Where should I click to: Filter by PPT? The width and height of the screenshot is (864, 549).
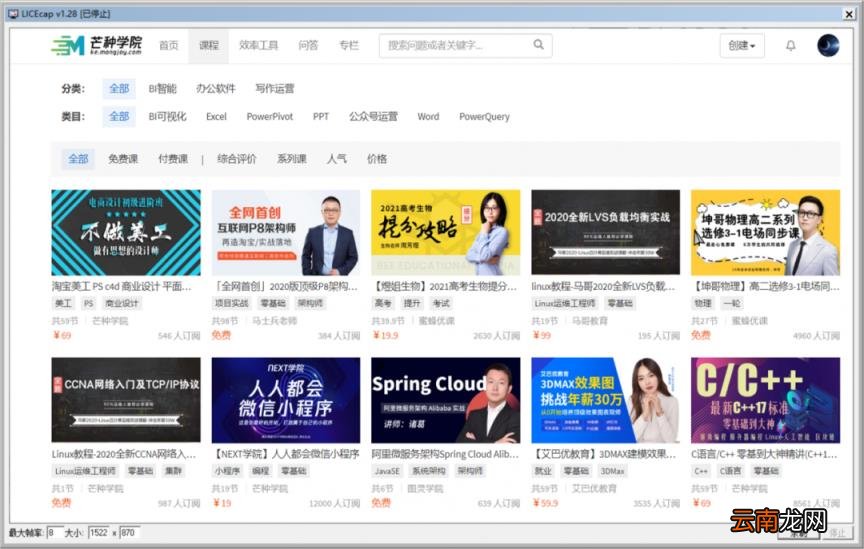coord(321,116)
